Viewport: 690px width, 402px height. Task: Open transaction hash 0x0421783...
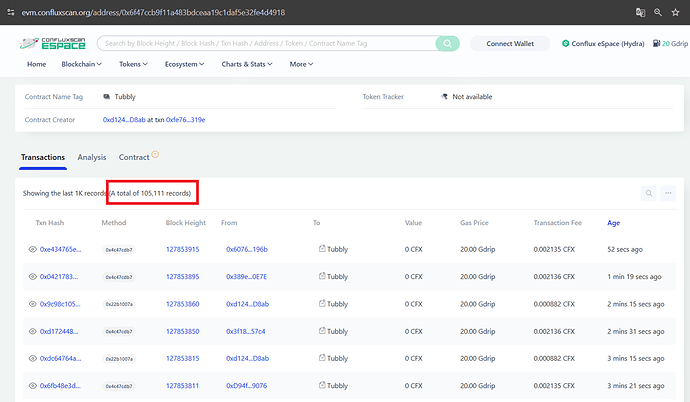pos(59,277)
